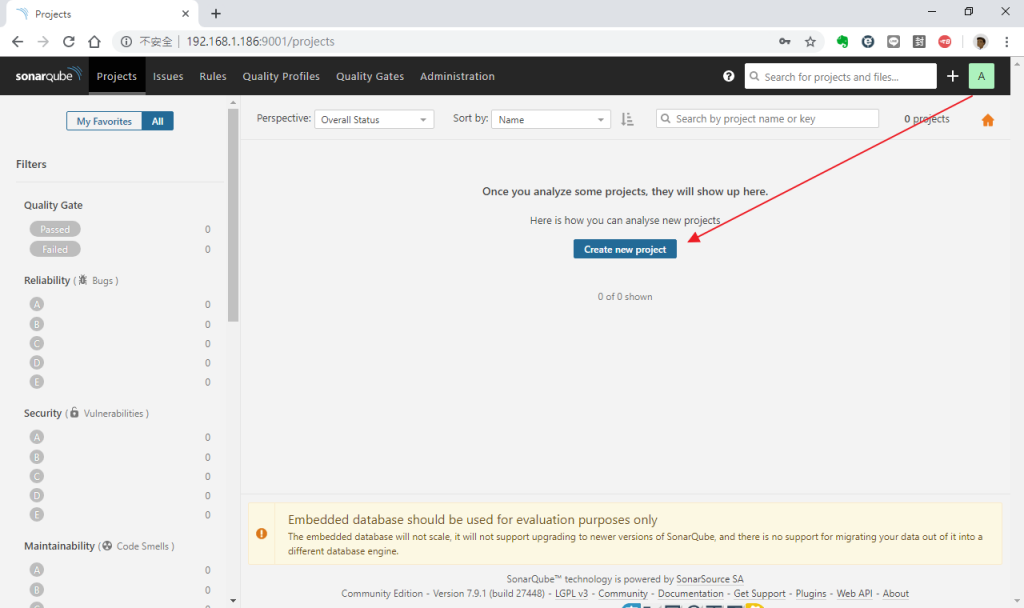Click the browser address bar URL
The width and height of the screenshot is (1024, 608).
click(x=261, y=42)
